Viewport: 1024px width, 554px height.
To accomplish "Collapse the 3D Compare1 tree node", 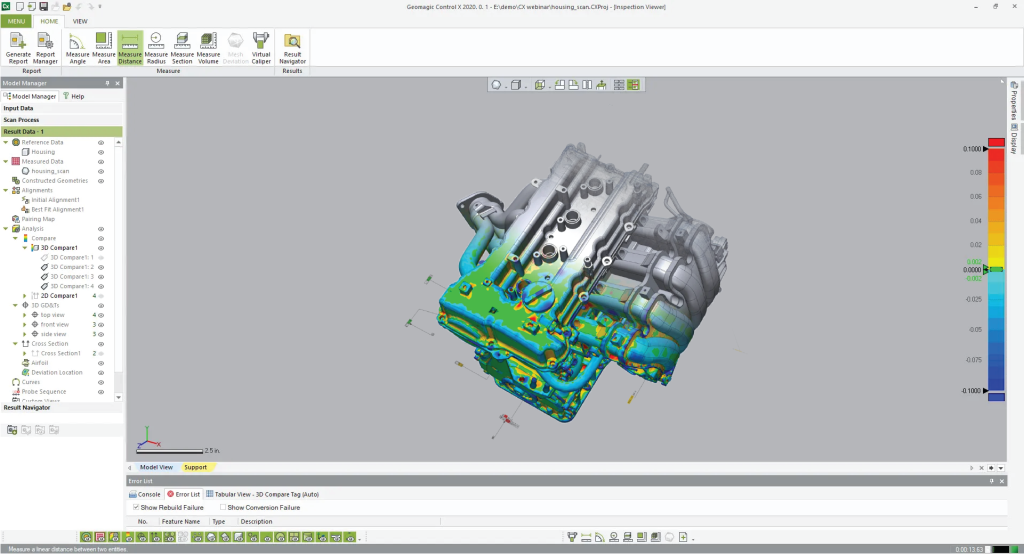I will [26, 248].
